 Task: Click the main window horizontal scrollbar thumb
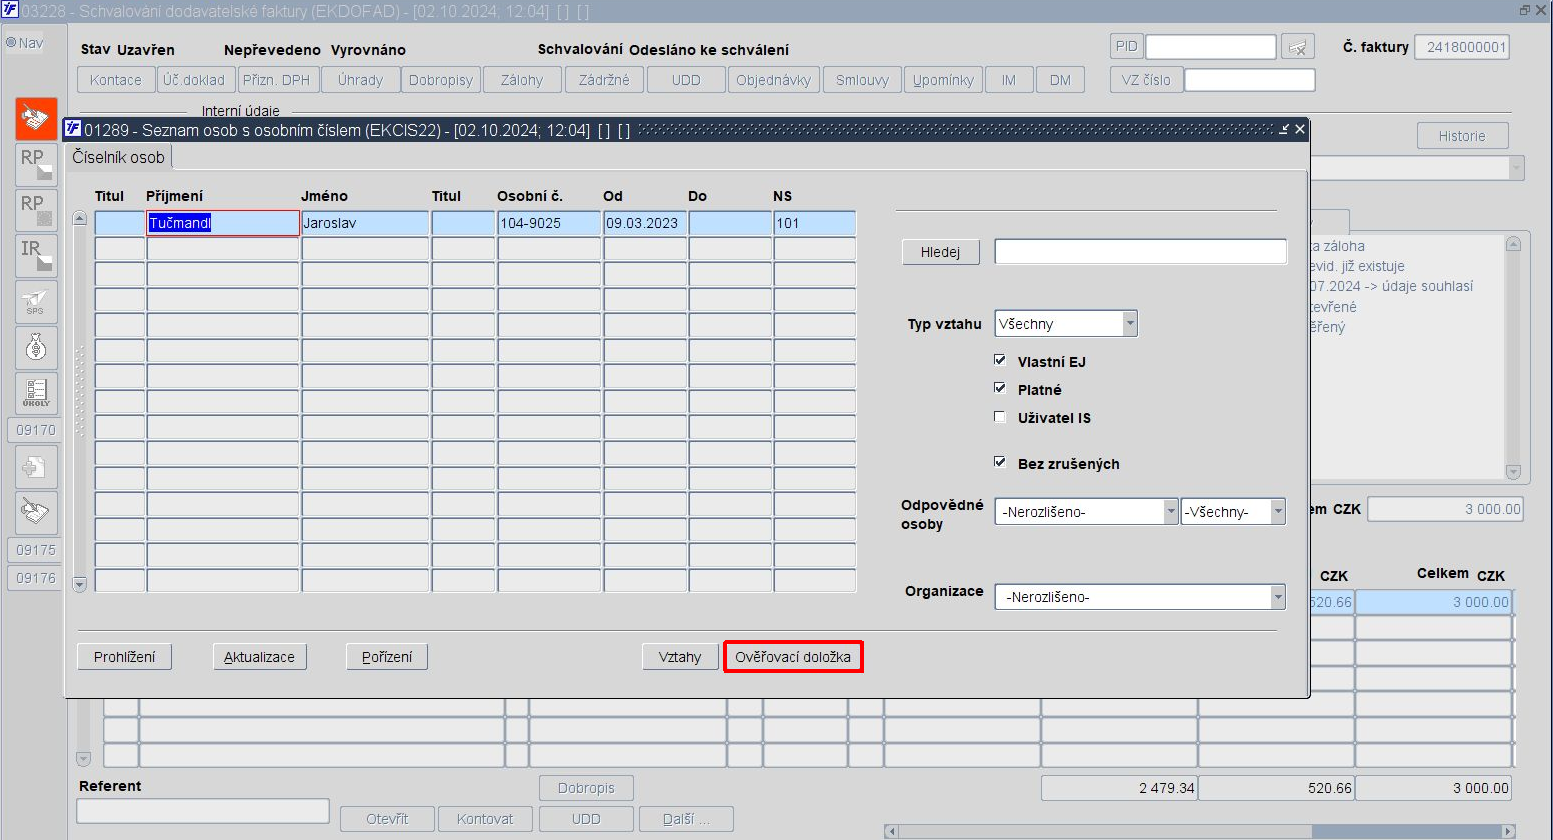pyautogui.click(x=1407, y=832)
